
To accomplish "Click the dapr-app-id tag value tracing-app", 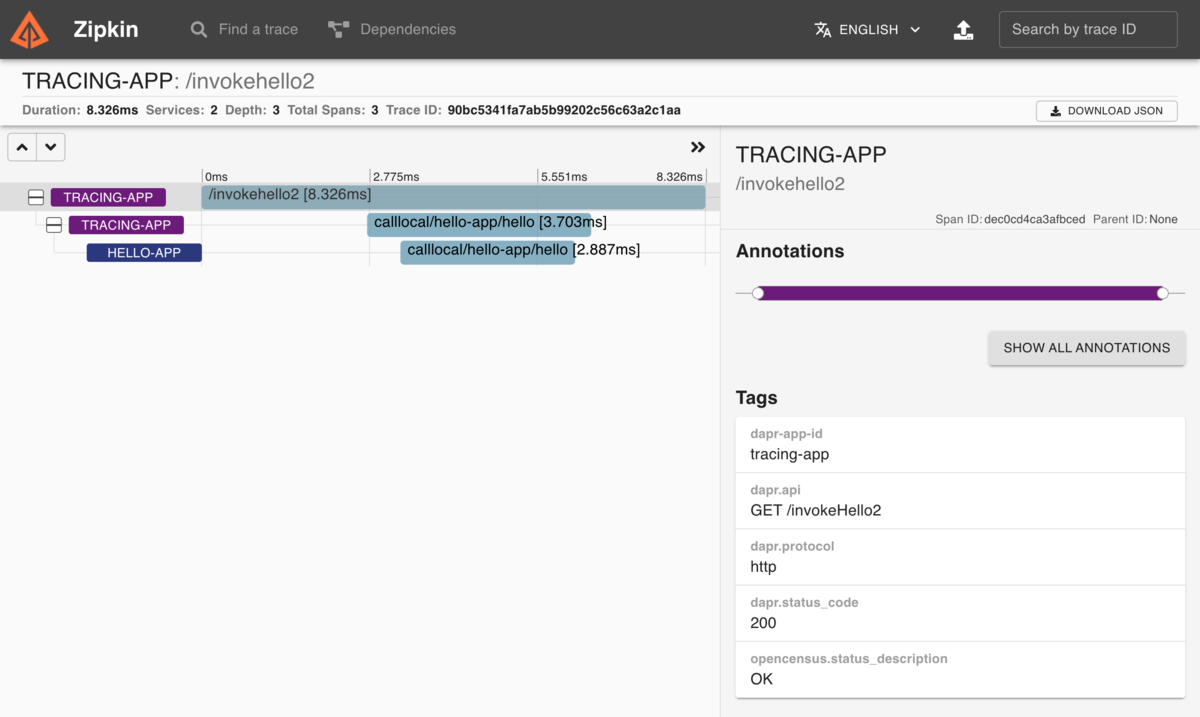I will tap(790, 454).
